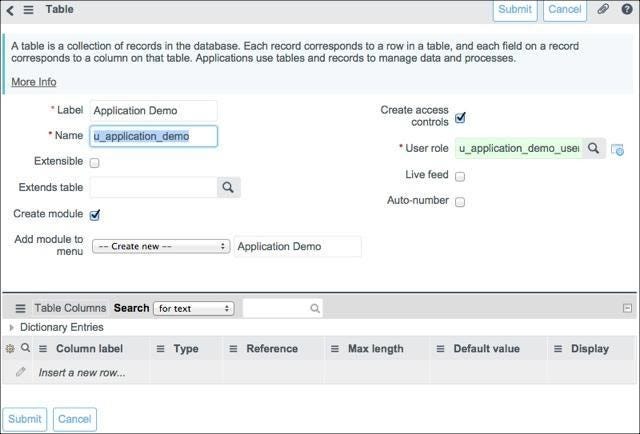
Task: Click the pencil icon on the new row
Action: pyautogui.click(x=20, y=372)
